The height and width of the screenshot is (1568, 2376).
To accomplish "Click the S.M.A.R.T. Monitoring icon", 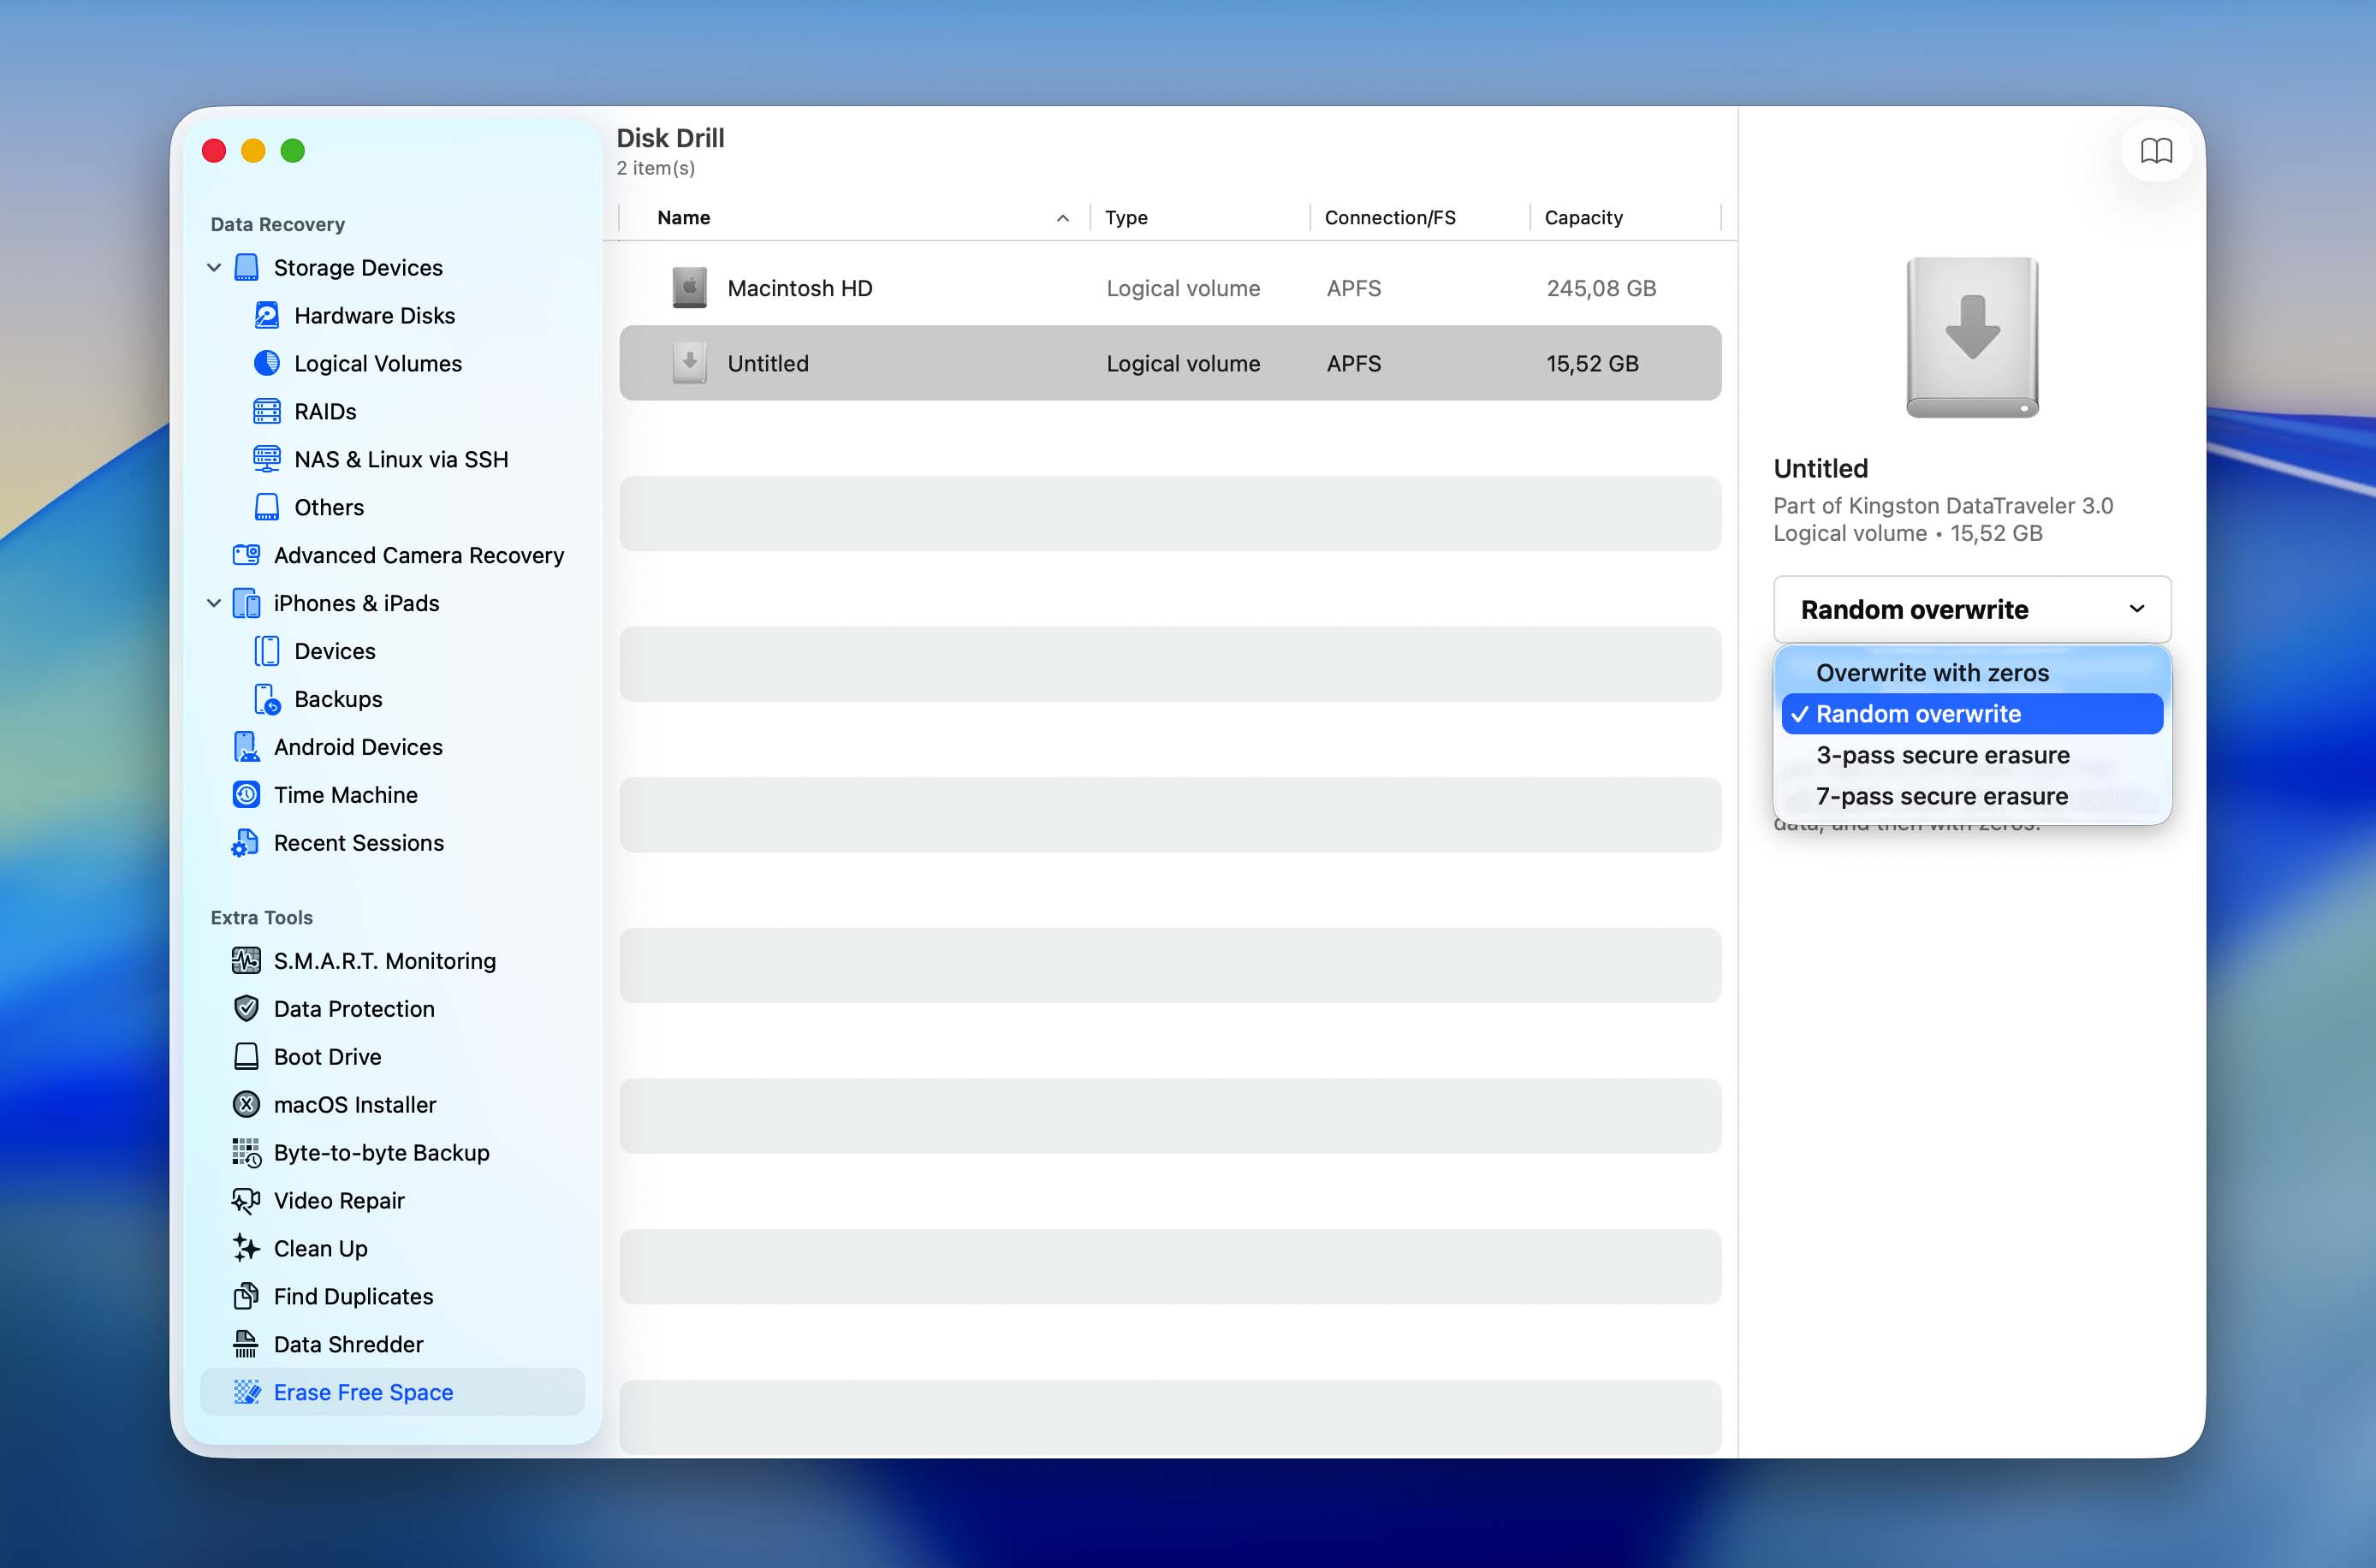I will 246,961.
